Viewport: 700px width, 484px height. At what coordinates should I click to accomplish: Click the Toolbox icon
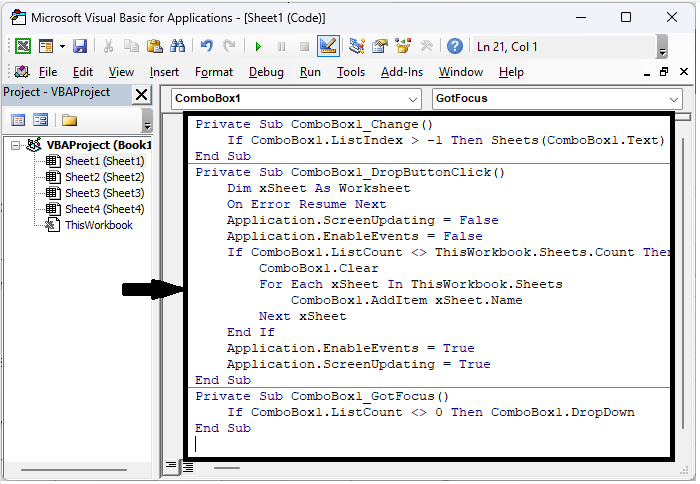(426, 46)
